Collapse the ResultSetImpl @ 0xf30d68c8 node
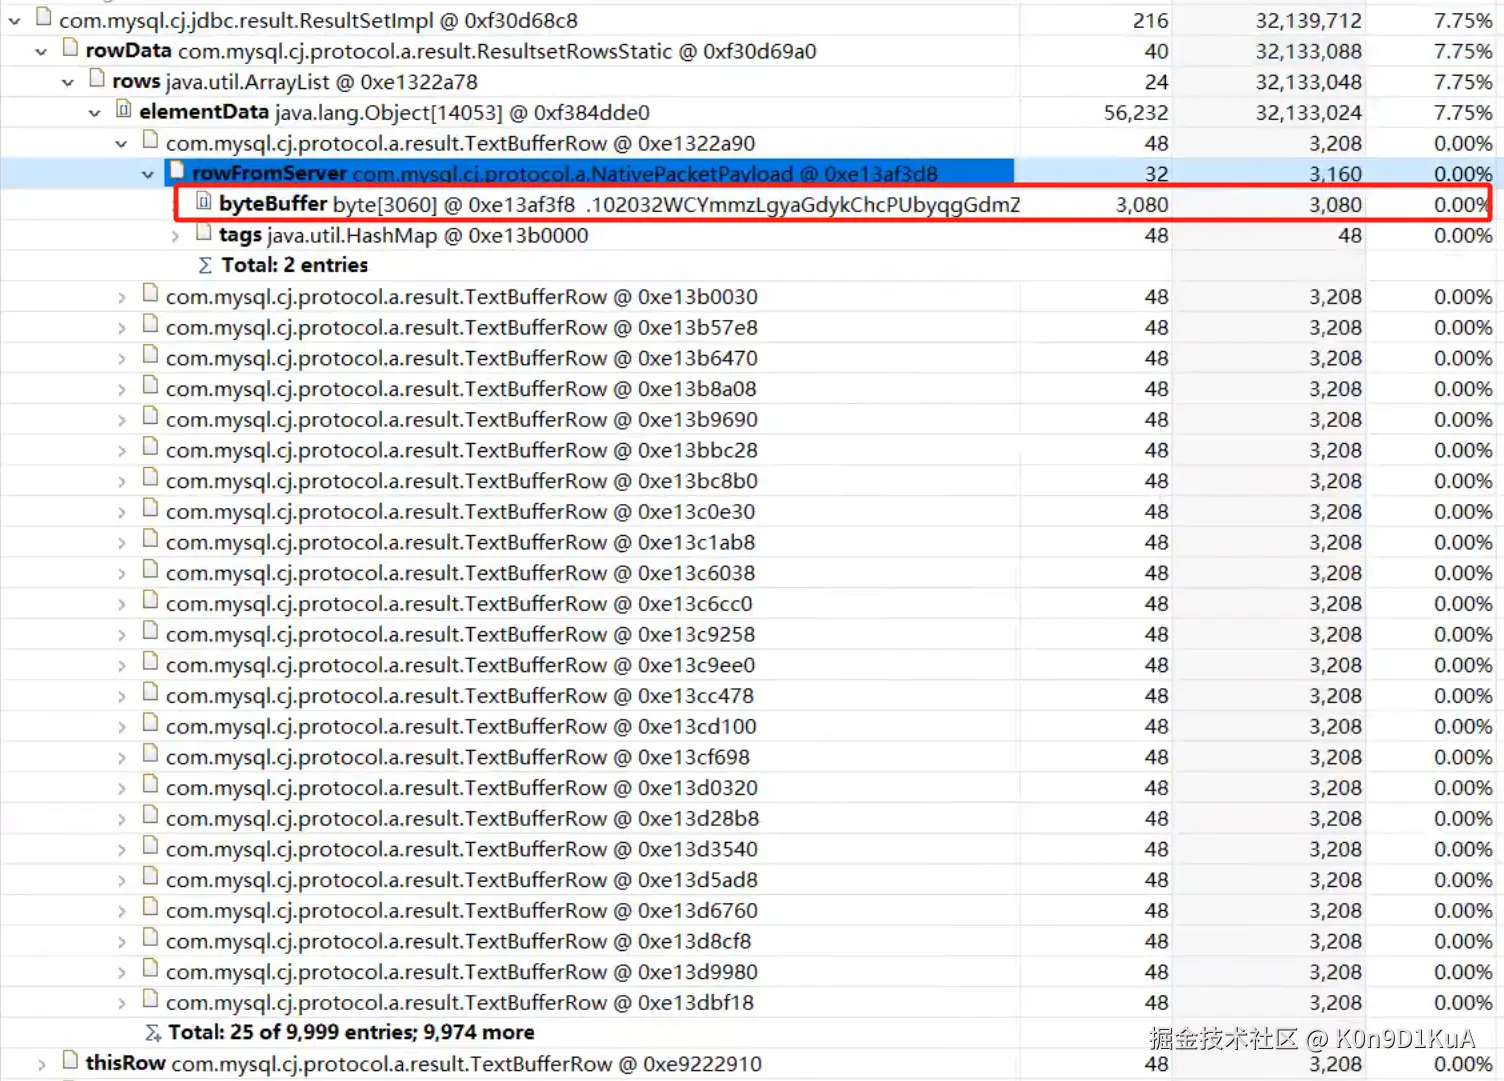 click(x=14, y=20)
